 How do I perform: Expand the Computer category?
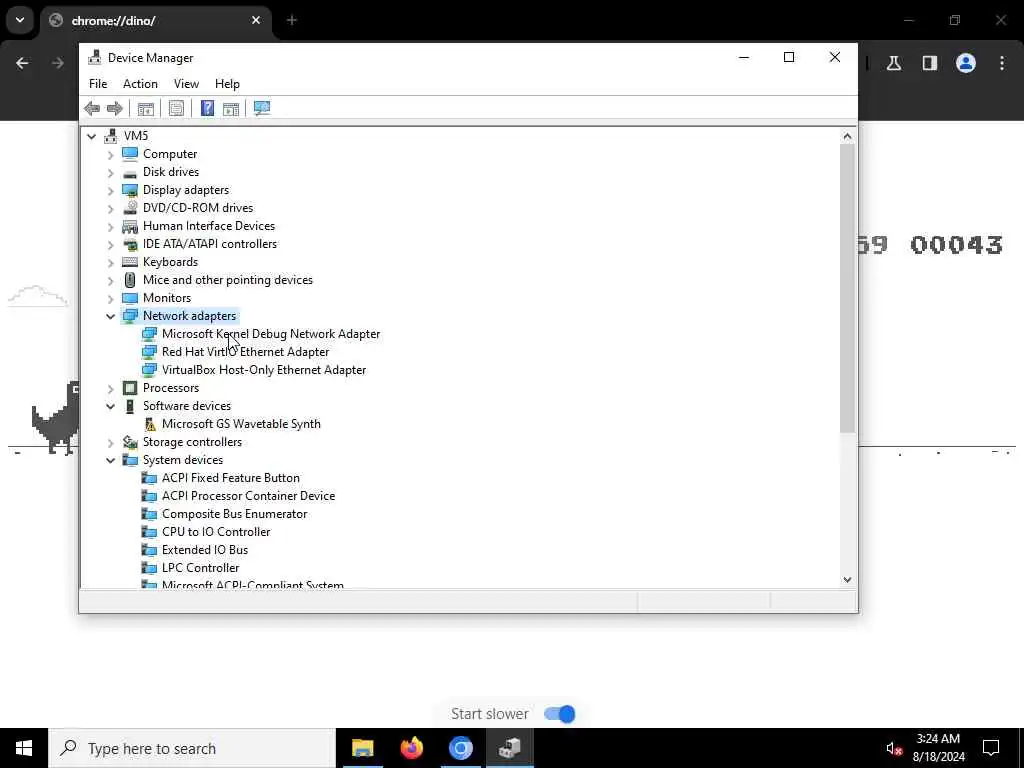point(110,154)
